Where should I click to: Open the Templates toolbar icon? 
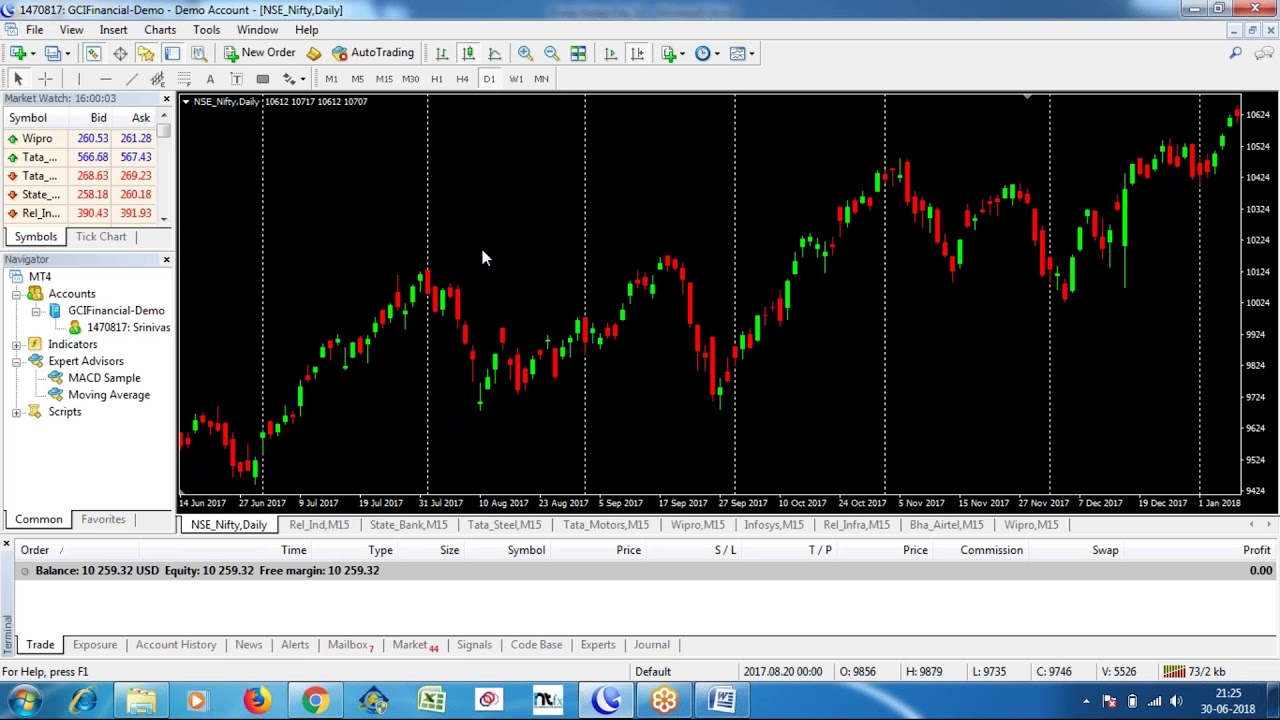[738, 53]
